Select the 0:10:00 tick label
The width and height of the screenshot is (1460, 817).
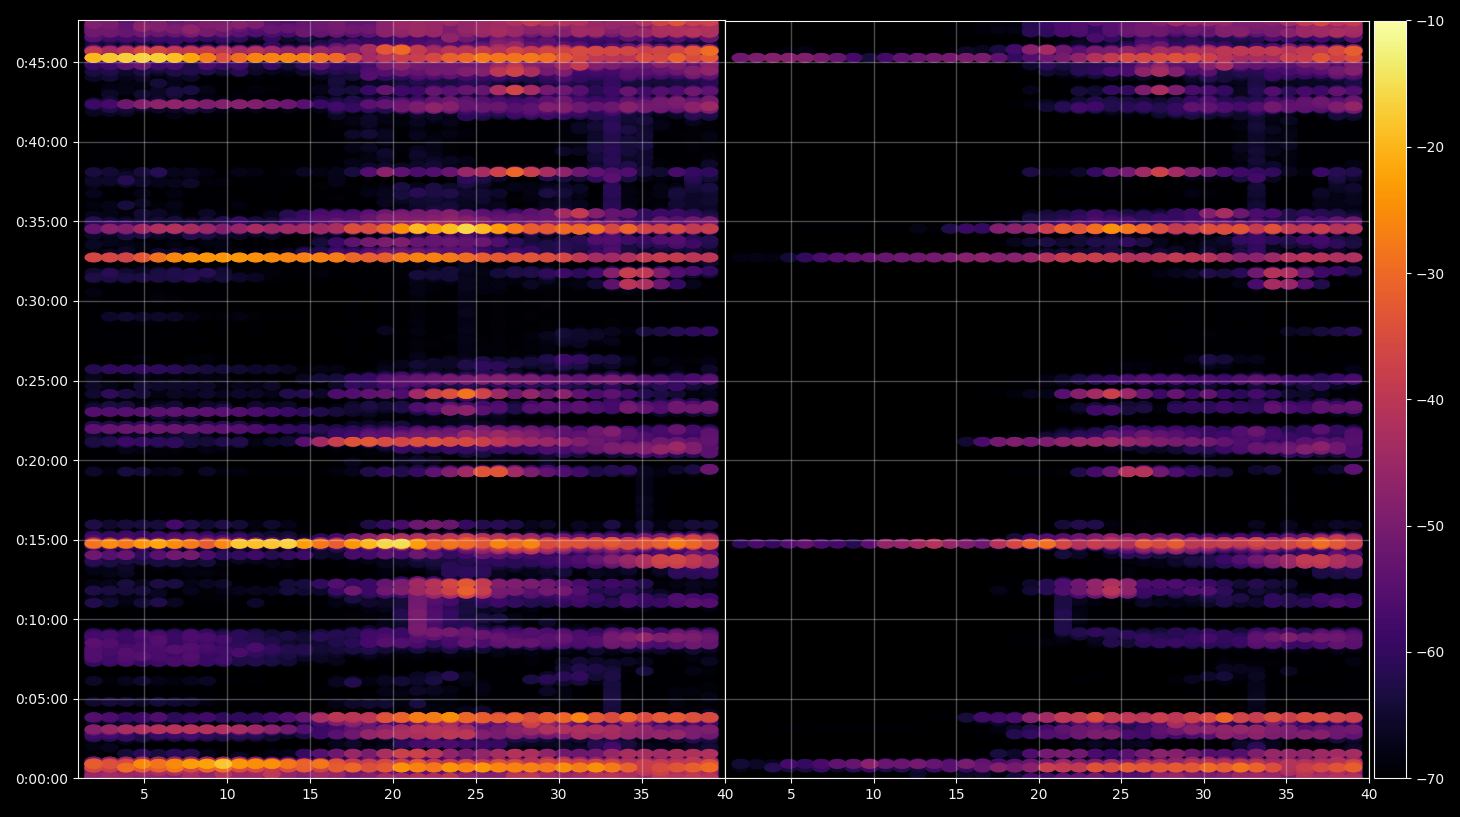42,620
